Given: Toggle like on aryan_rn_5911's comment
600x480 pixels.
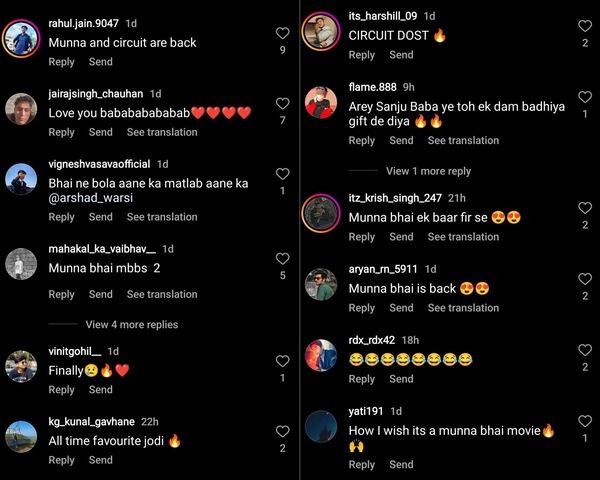Looking at the screenshot, I should point(585,279).
